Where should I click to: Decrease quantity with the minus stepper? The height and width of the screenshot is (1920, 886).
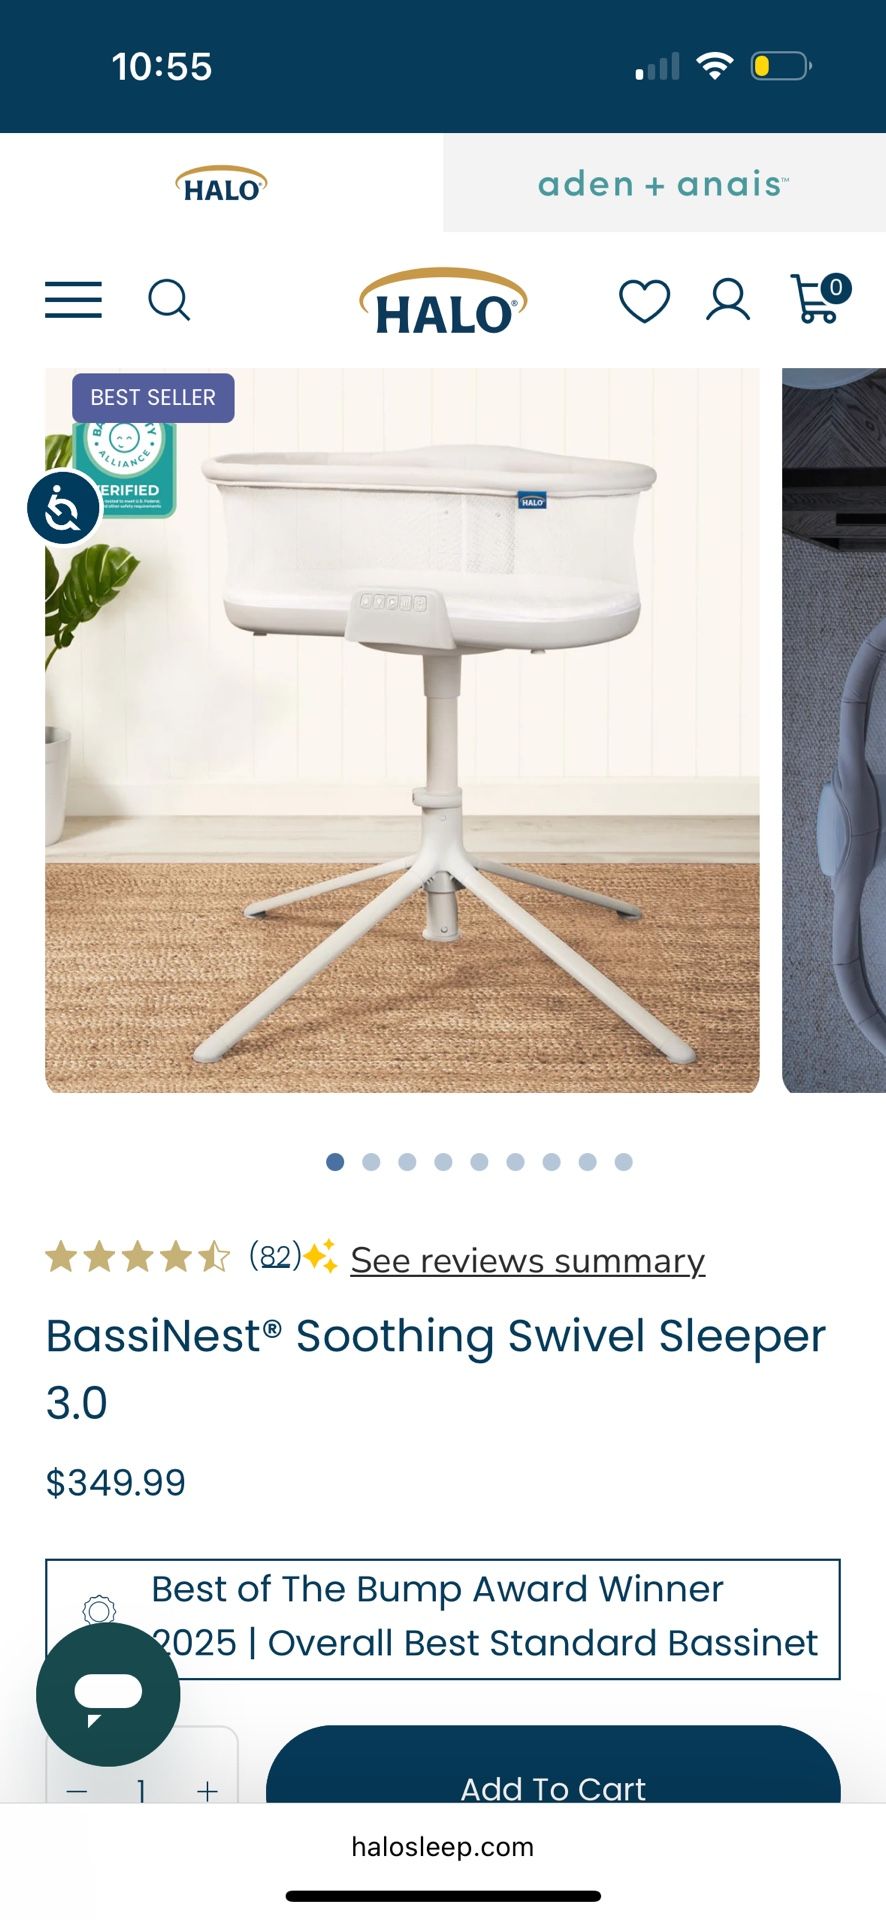point(77,1790)
